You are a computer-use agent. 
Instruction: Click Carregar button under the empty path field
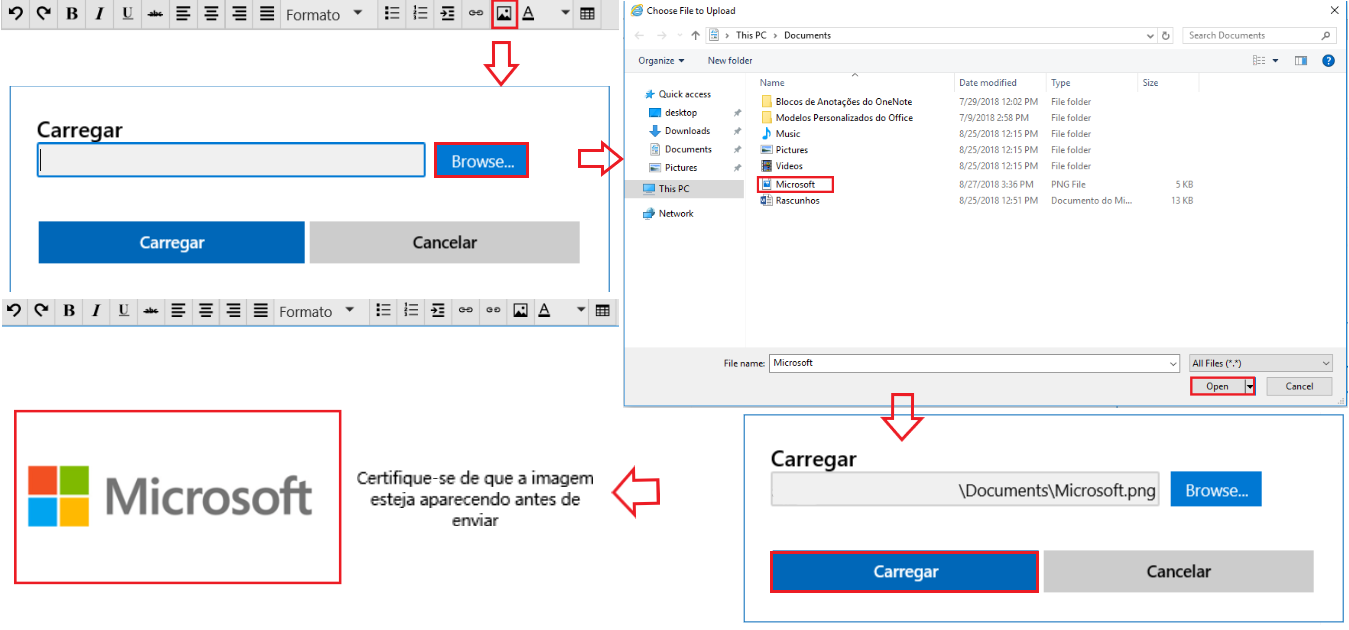172,243
